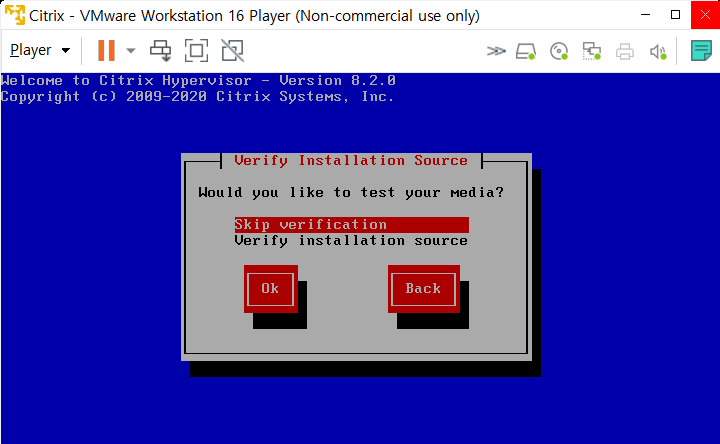Image resolution: width=720 pixels, height=444 pixels.
Task: Enter full screen mode
Action: coord(197,51)
